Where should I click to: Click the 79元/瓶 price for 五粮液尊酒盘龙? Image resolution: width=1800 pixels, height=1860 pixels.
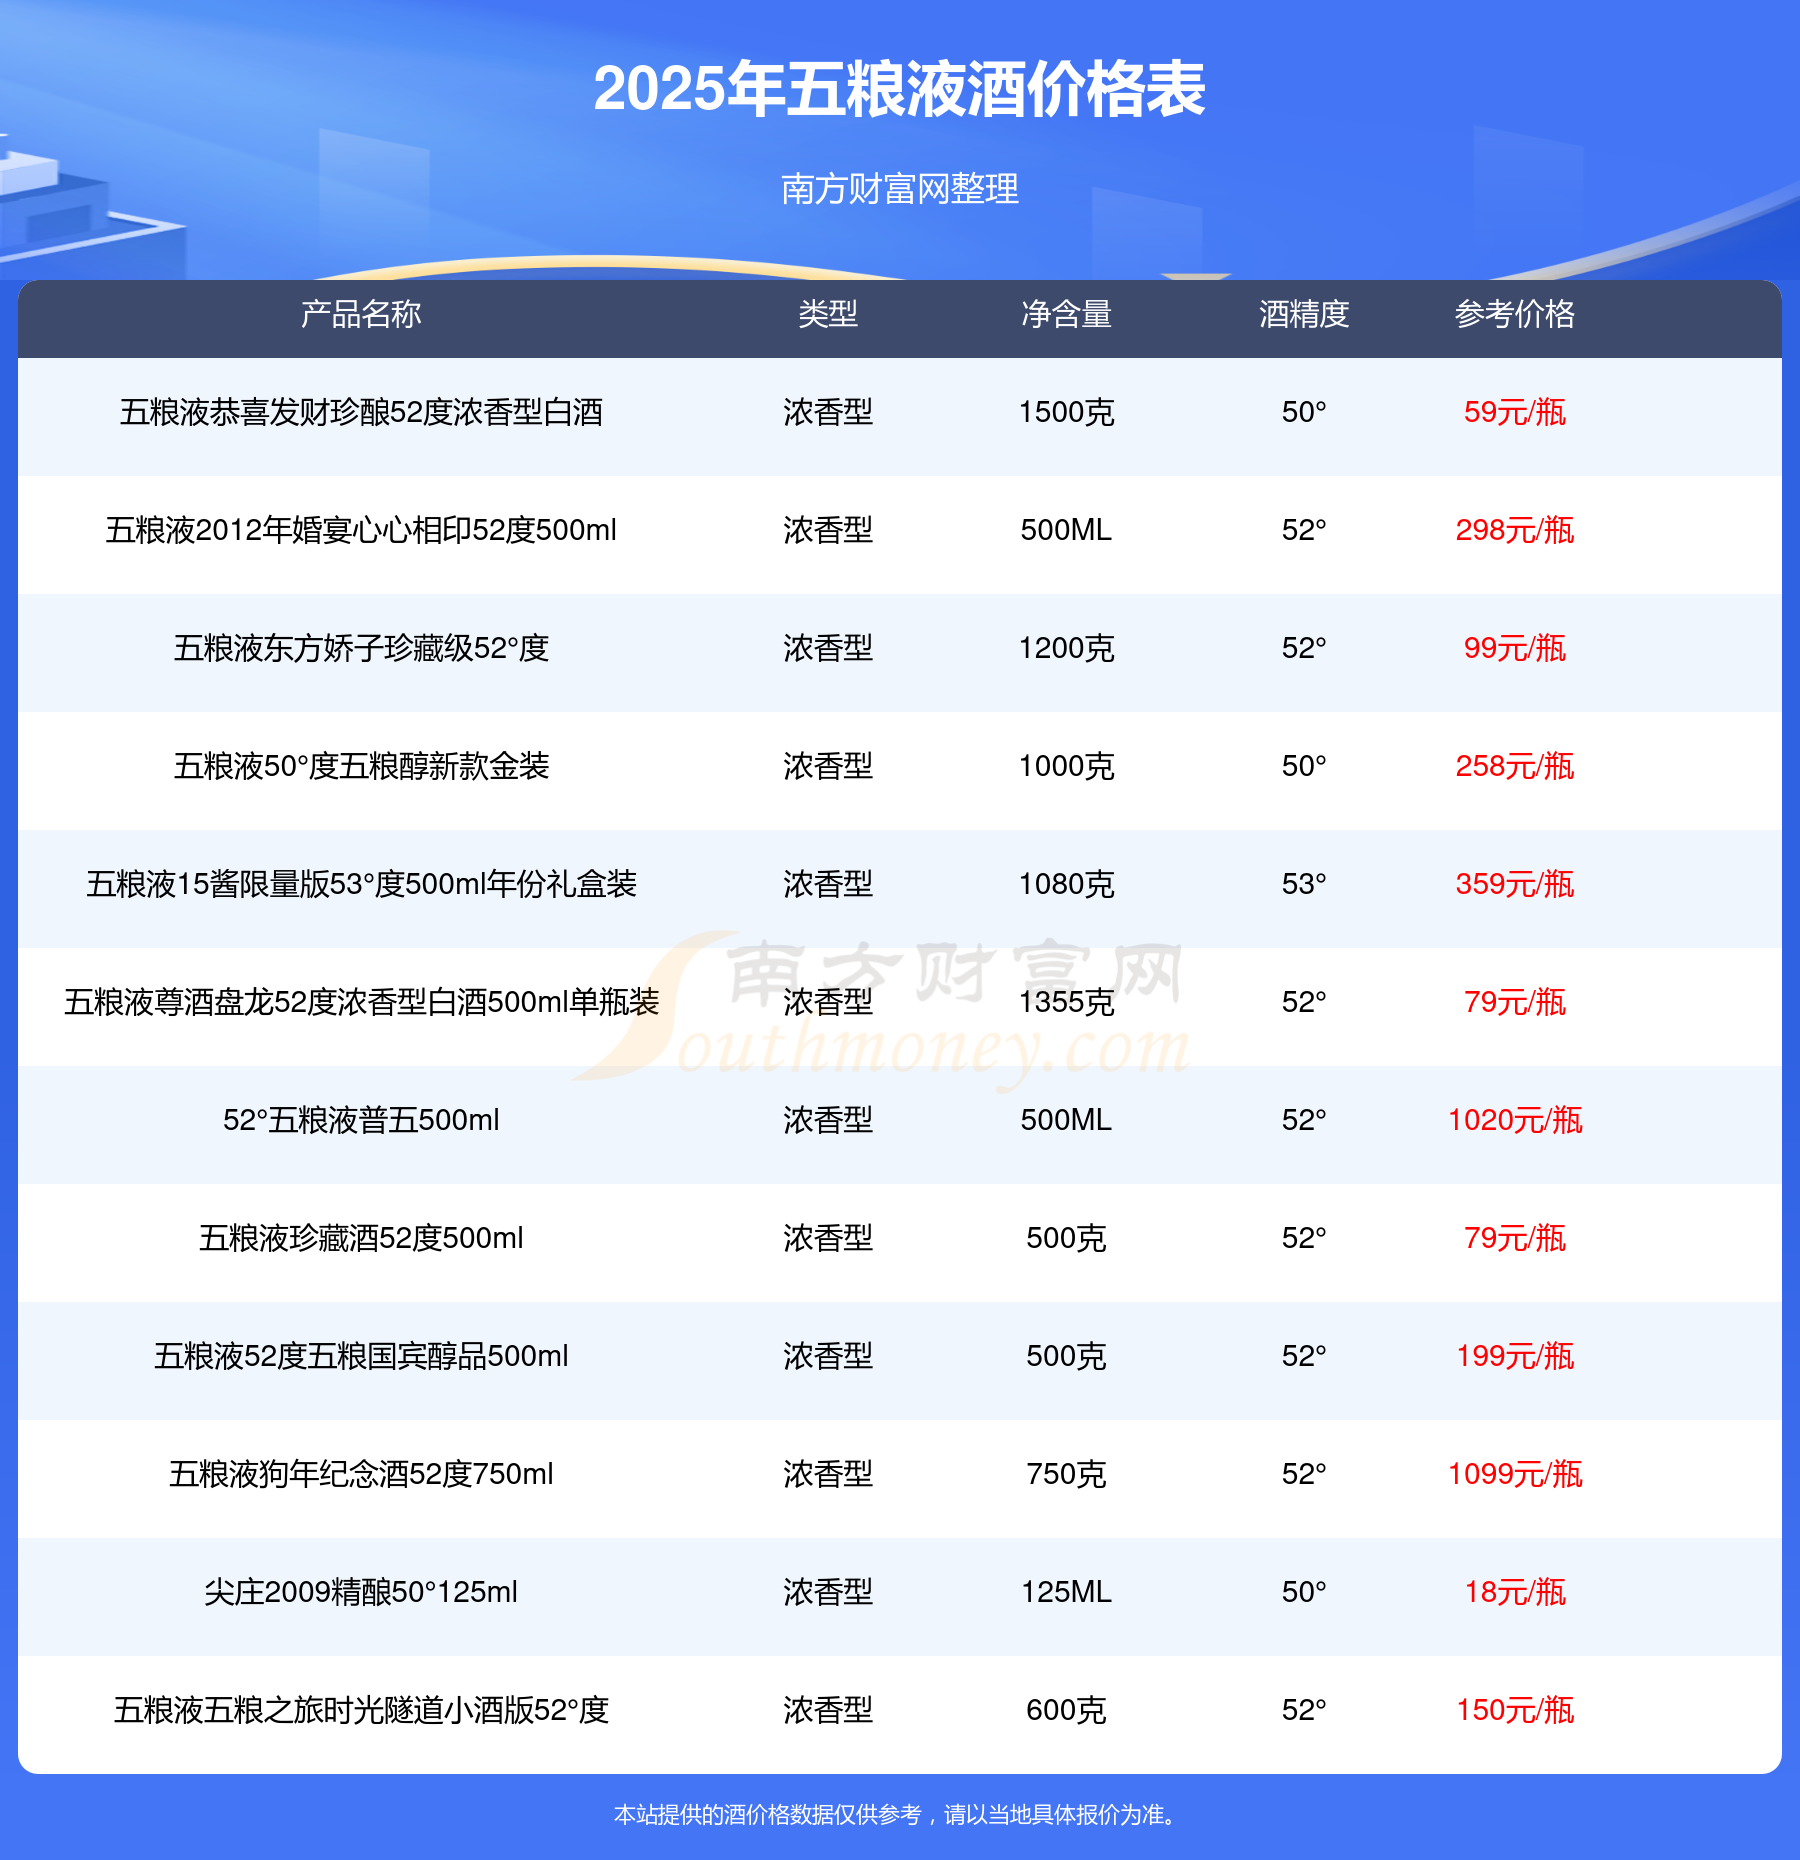click(1515, 1002)
